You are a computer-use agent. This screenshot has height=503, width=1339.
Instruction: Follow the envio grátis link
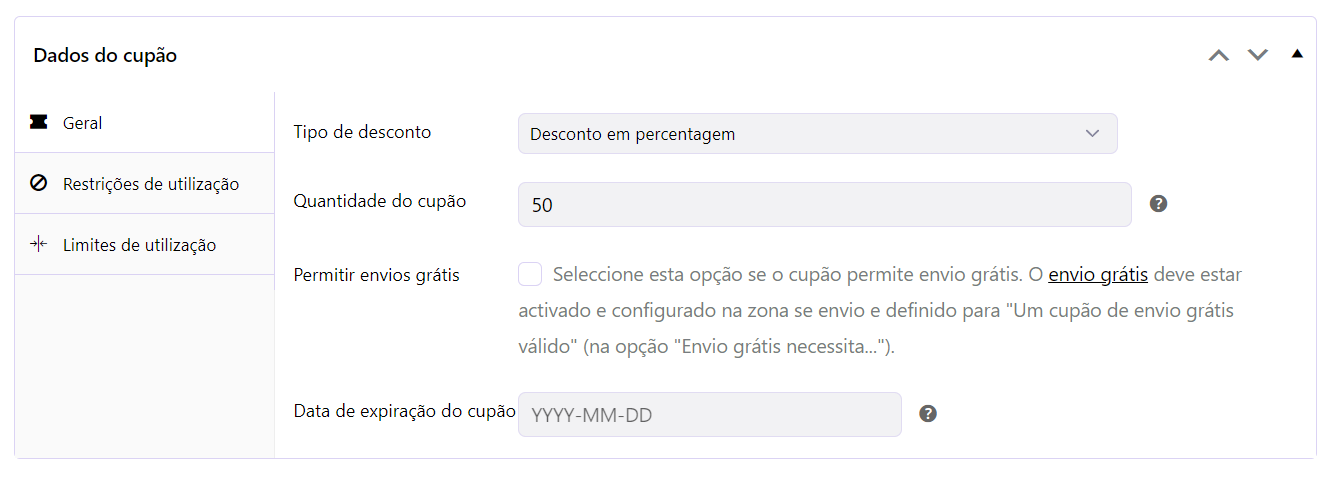pyautogui.click(x=1097, y=274)
